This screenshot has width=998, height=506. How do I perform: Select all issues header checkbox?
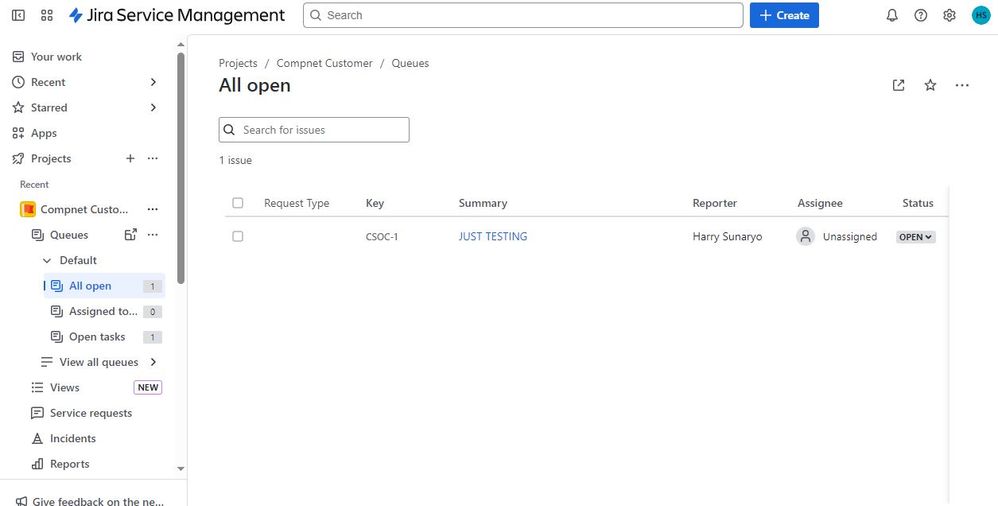pos(237,203)
